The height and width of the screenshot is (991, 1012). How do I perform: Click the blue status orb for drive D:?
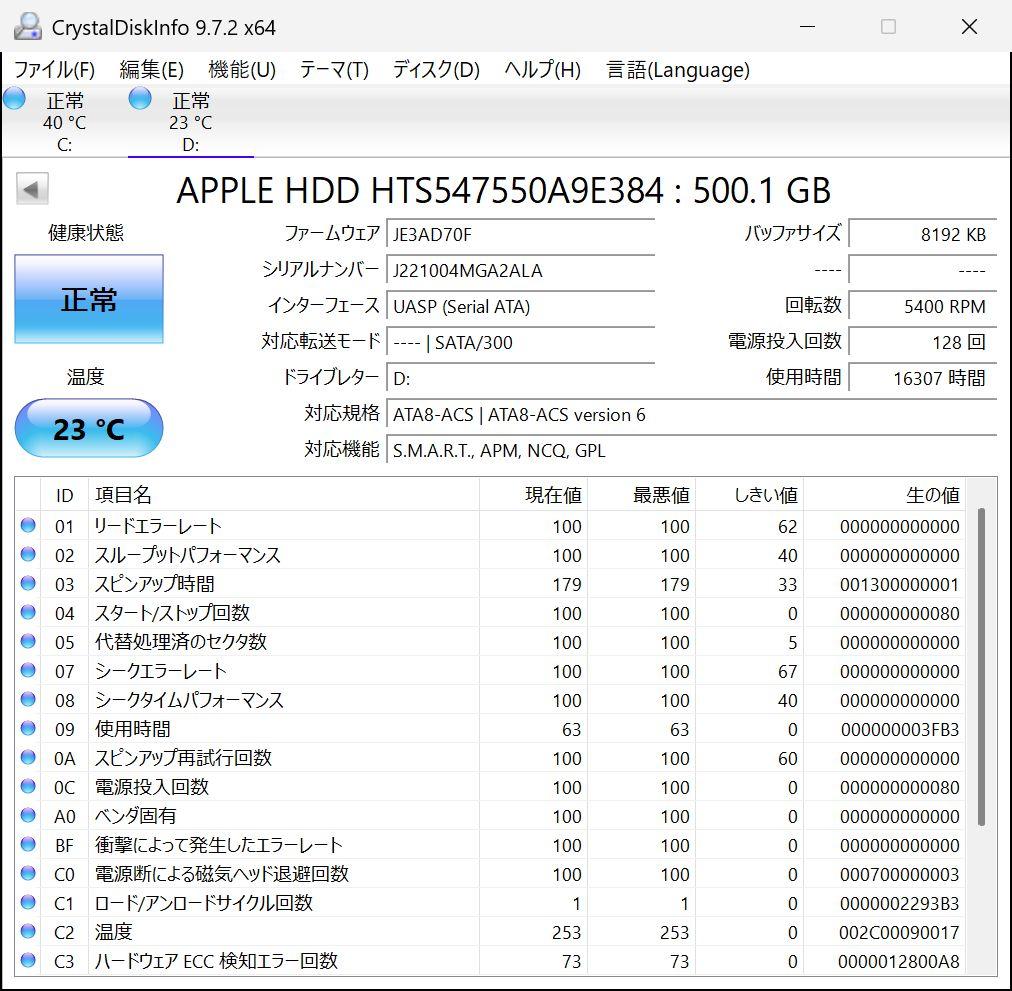(x=140, y=99)
